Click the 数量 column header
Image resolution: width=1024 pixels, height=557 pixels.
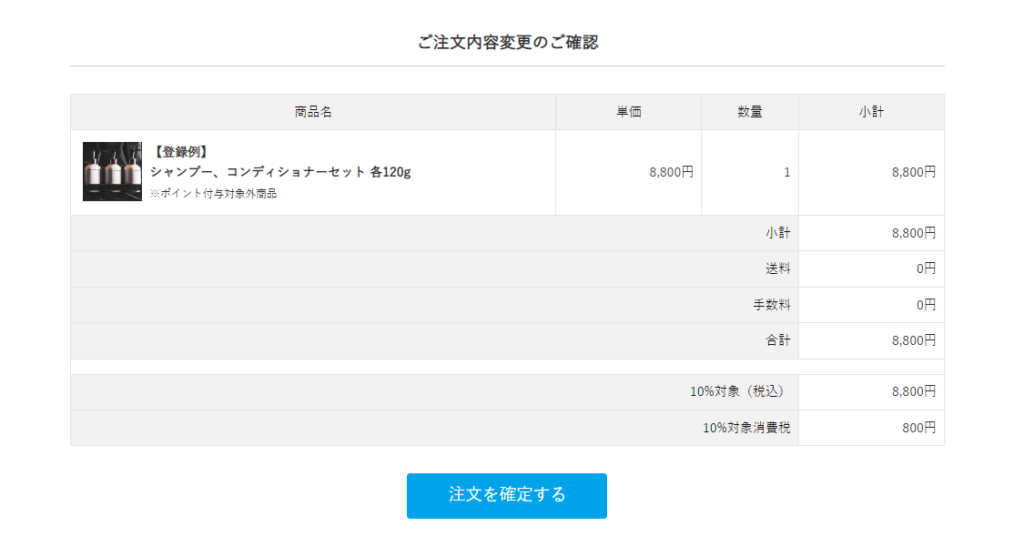click(750, 112)
